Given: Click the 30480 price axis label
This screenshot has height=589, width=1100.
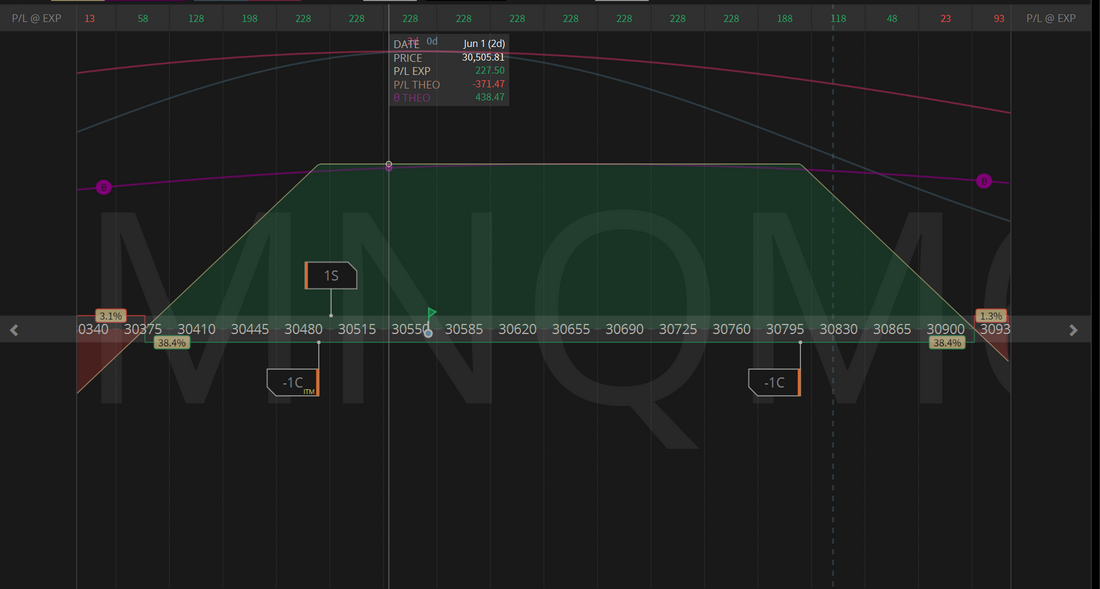Looking at the screenshot, I should pos(303,330).
